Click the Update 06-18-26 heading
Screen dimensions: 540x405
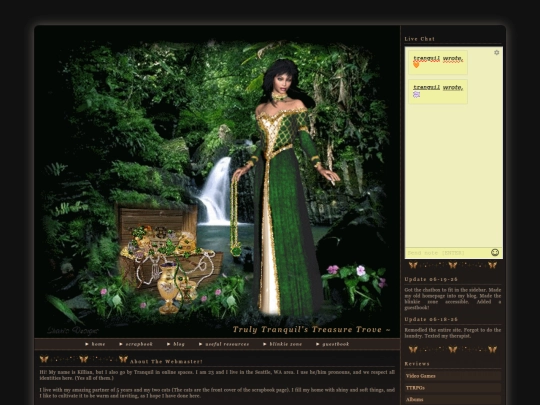[x=431, y=319]
